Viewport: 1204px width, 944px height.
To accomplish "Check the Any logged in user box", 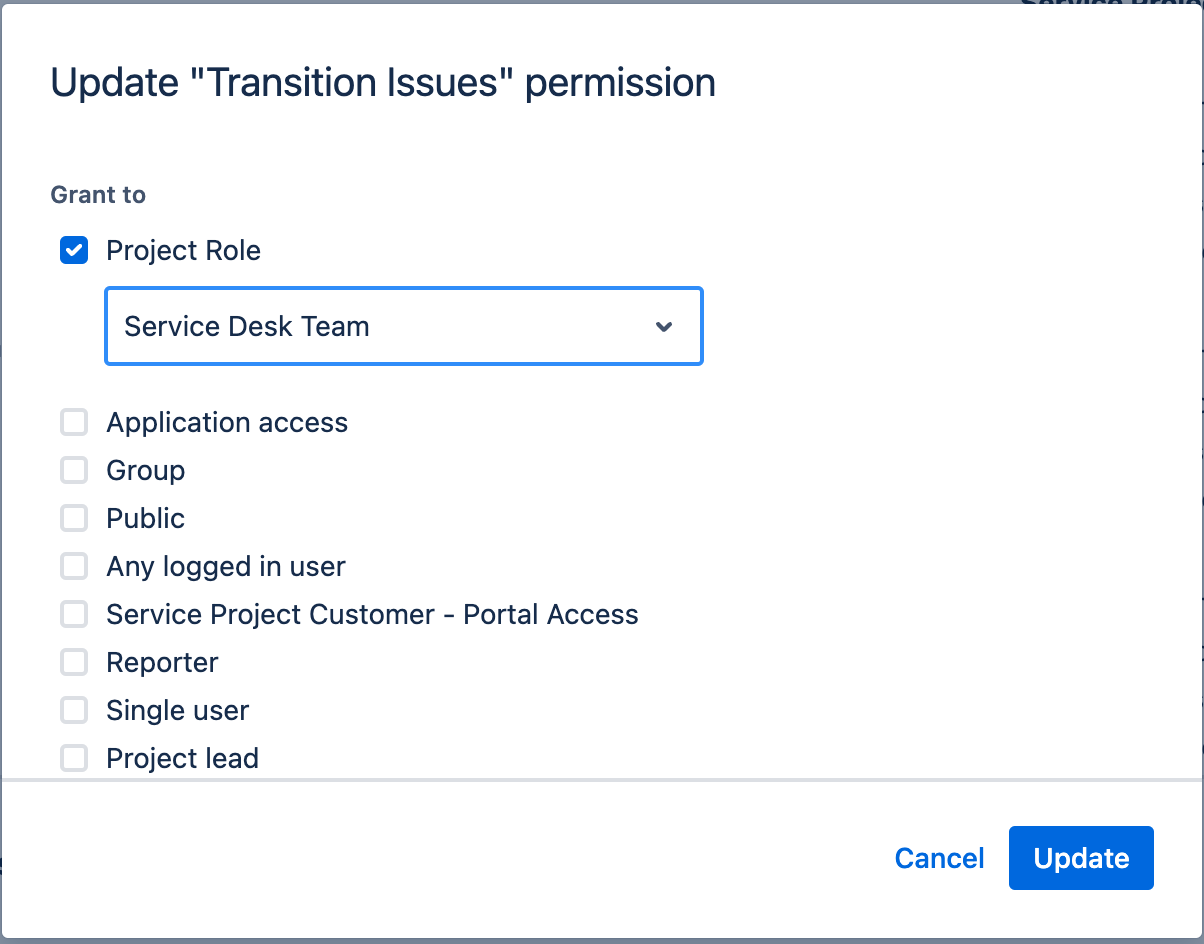I will point(73,566).
